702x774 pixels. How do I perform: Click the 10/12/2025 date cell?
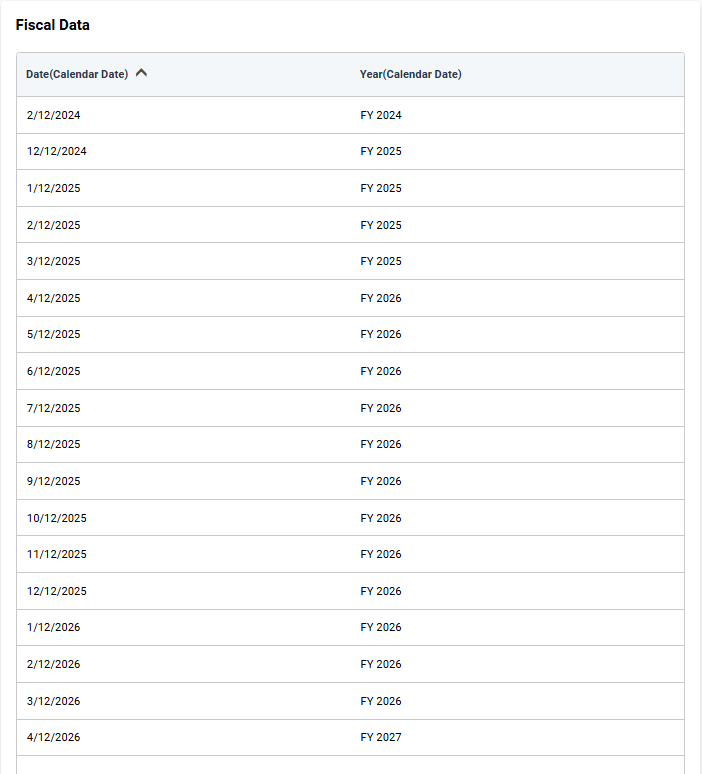57,518
